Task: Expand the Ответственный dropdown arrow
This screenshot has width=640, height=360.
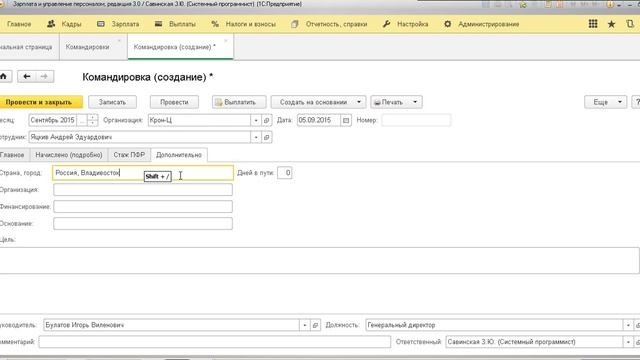Action: [x=628, y=342]
